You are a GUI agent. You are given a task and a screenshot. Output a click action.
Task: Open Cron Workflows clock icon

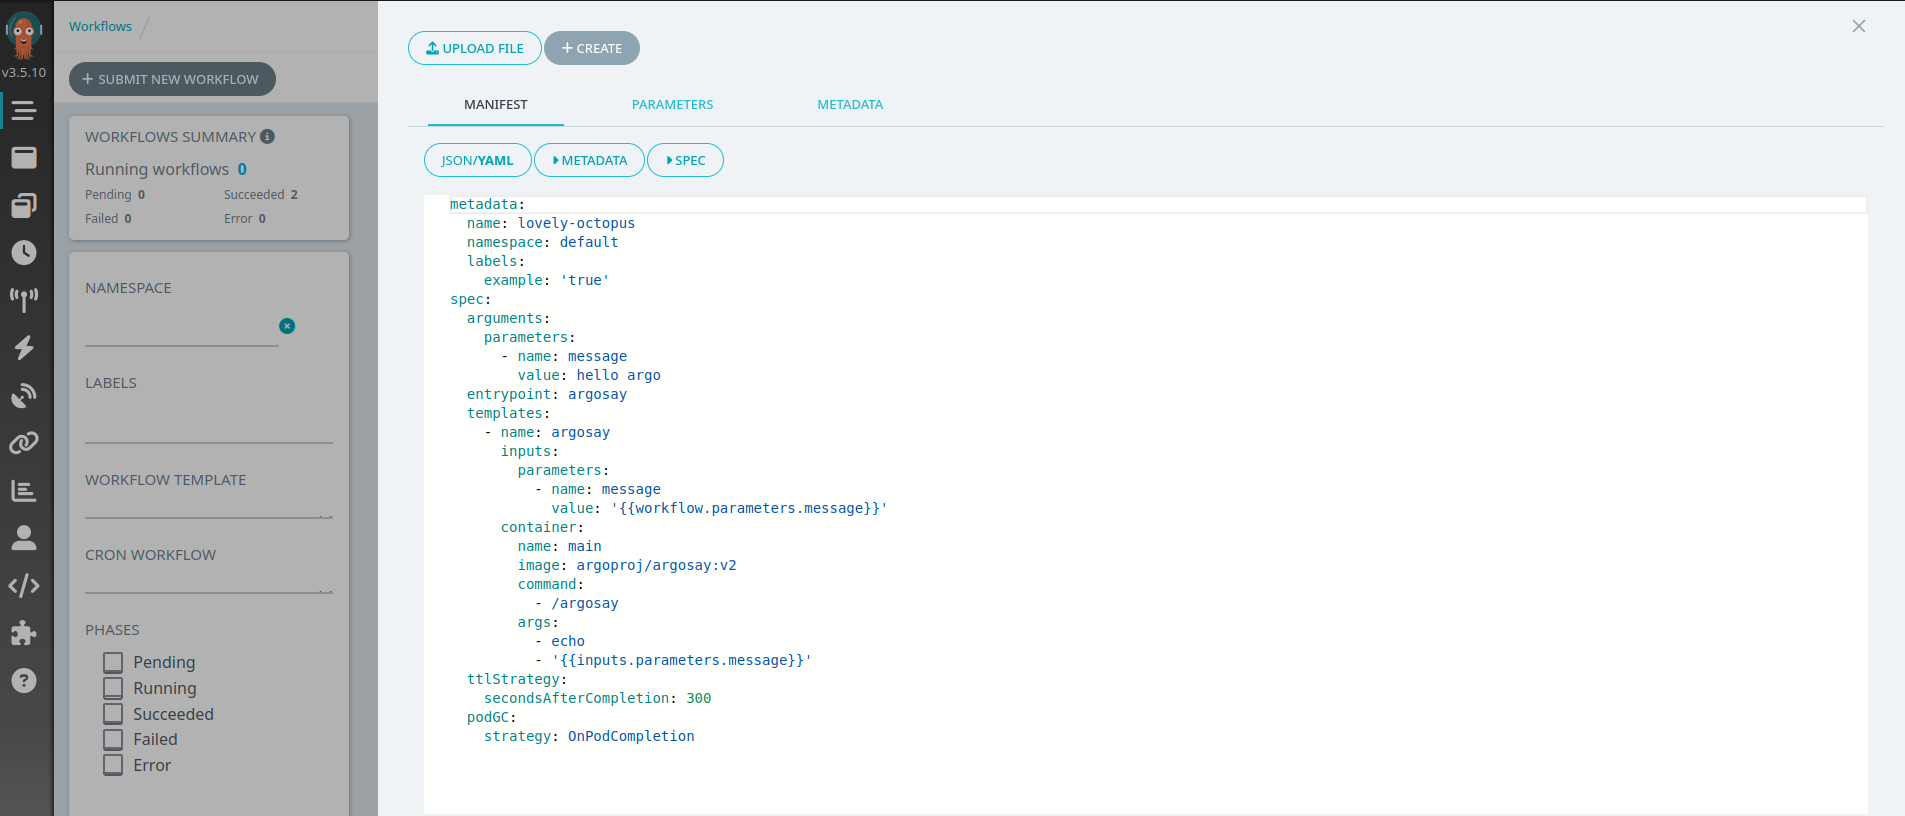click(x=24, y=253)
